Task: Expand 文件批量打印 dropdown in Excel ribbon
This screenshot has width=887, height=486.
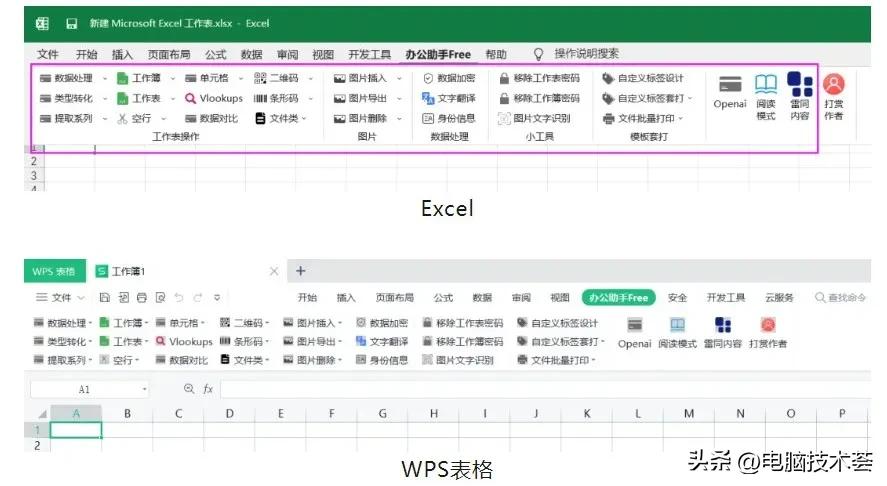Action: [681, 118]
